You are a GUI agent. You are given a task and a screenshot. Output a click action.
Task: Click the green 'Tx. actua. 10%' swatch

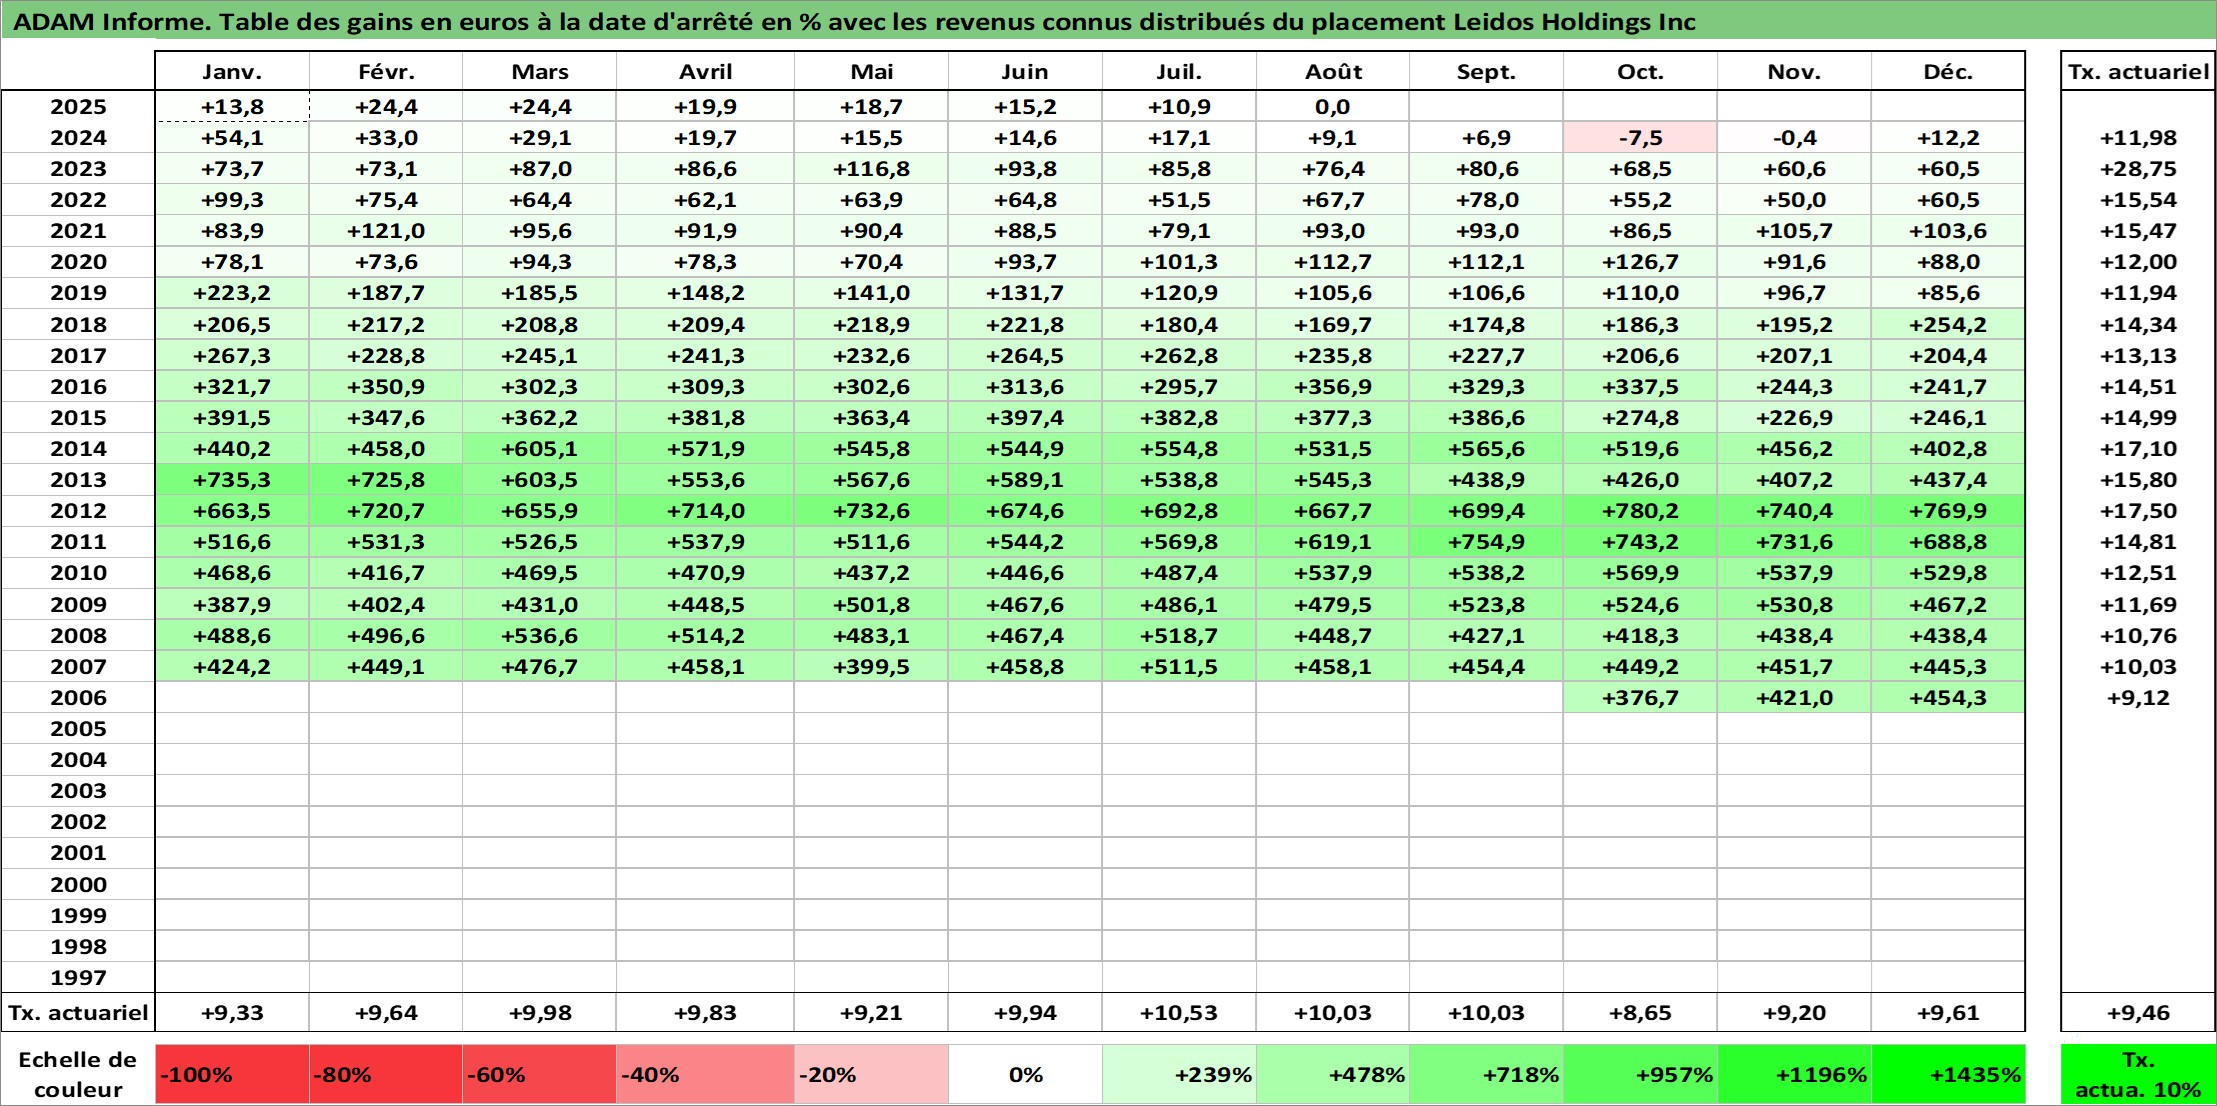pyautogui.click(x=2138, y=1075)
